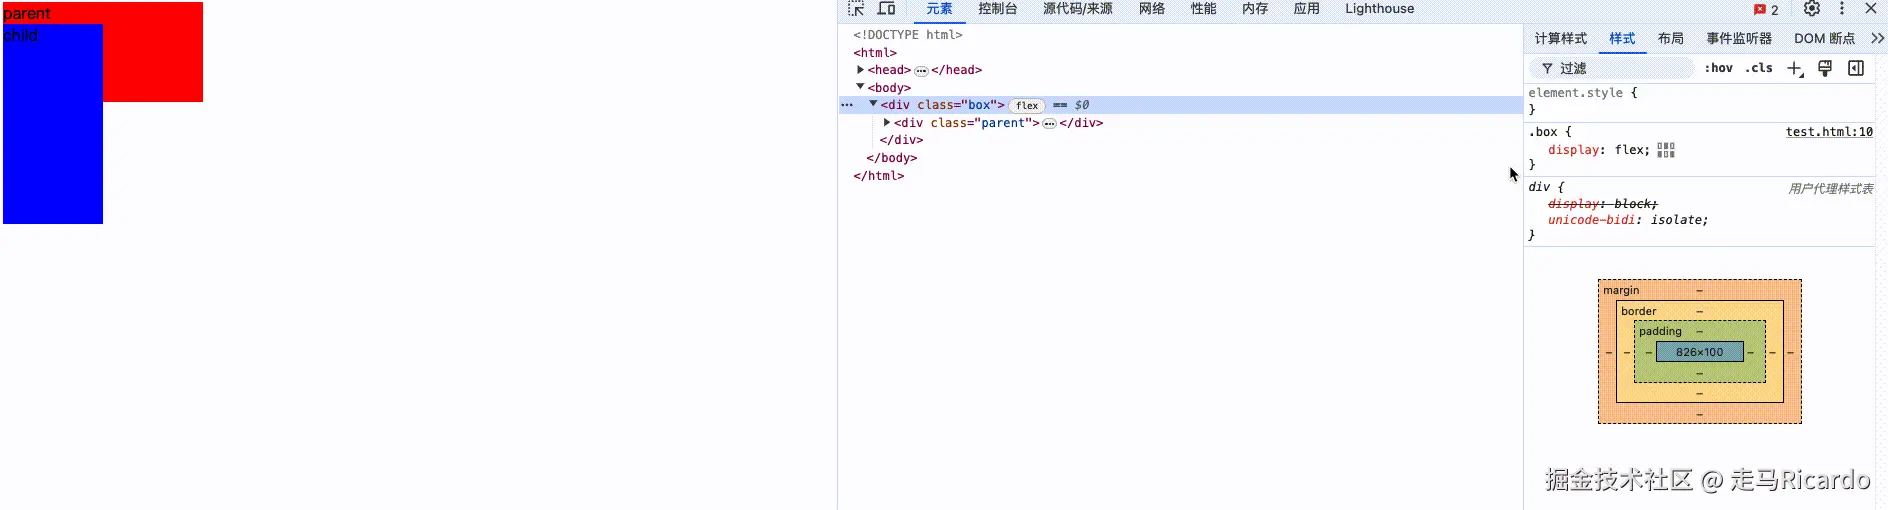1888x510 pixels.
Task: Select the closing html tag row
Action: (879, 176)
